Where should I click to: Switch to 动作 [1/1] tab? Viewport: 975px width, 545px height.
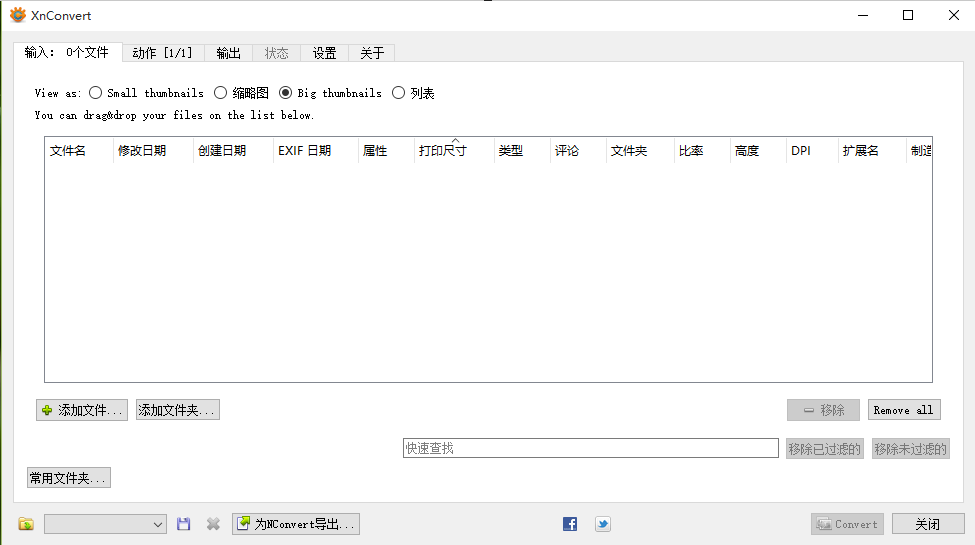pos(162,53)
